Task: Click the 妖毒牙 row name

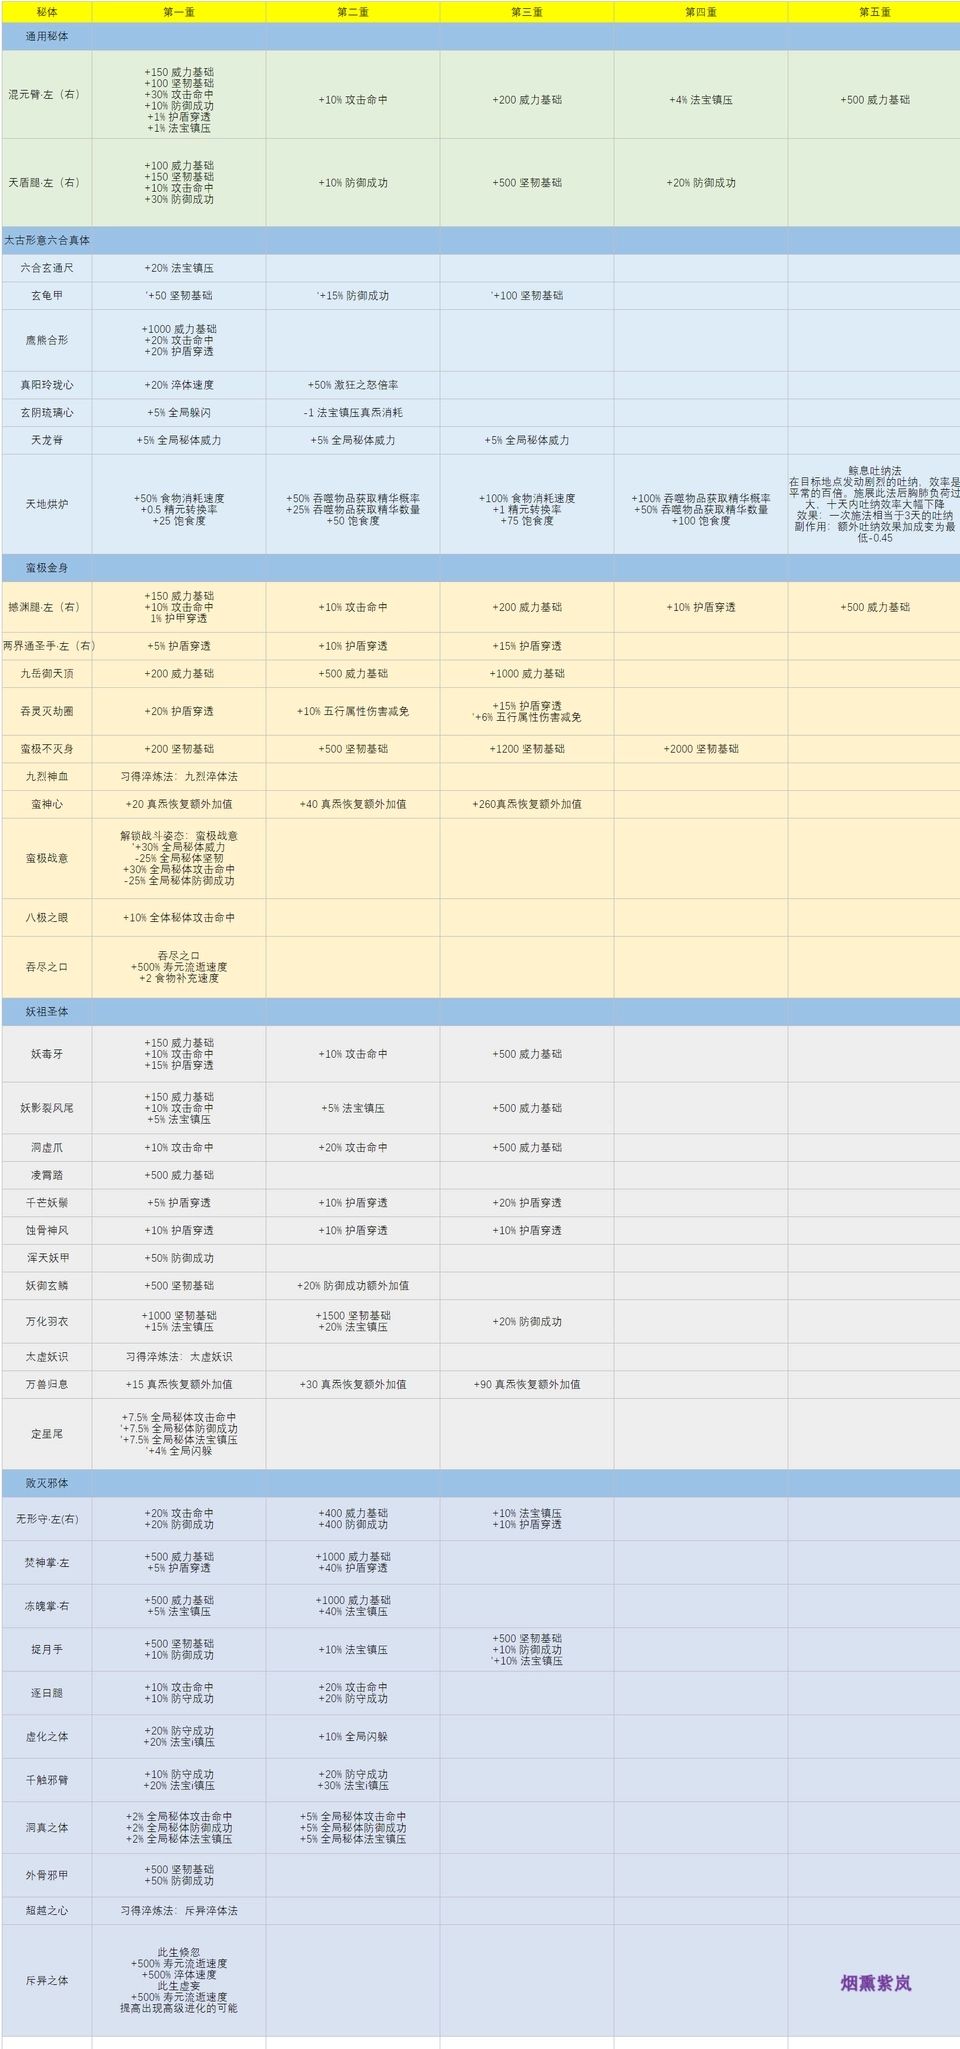Action: click(47, 1054)
